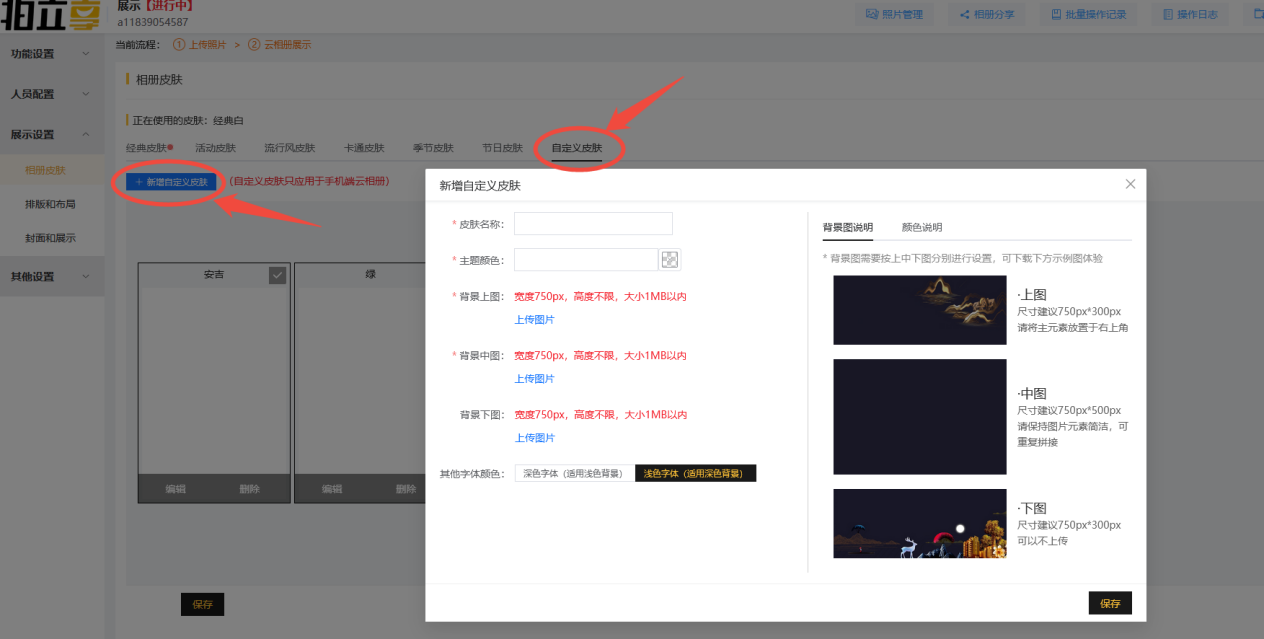Switch to the 自定义皮肤 tab
The height and width of the screenshot is (639, 1264).
[577, 148]
